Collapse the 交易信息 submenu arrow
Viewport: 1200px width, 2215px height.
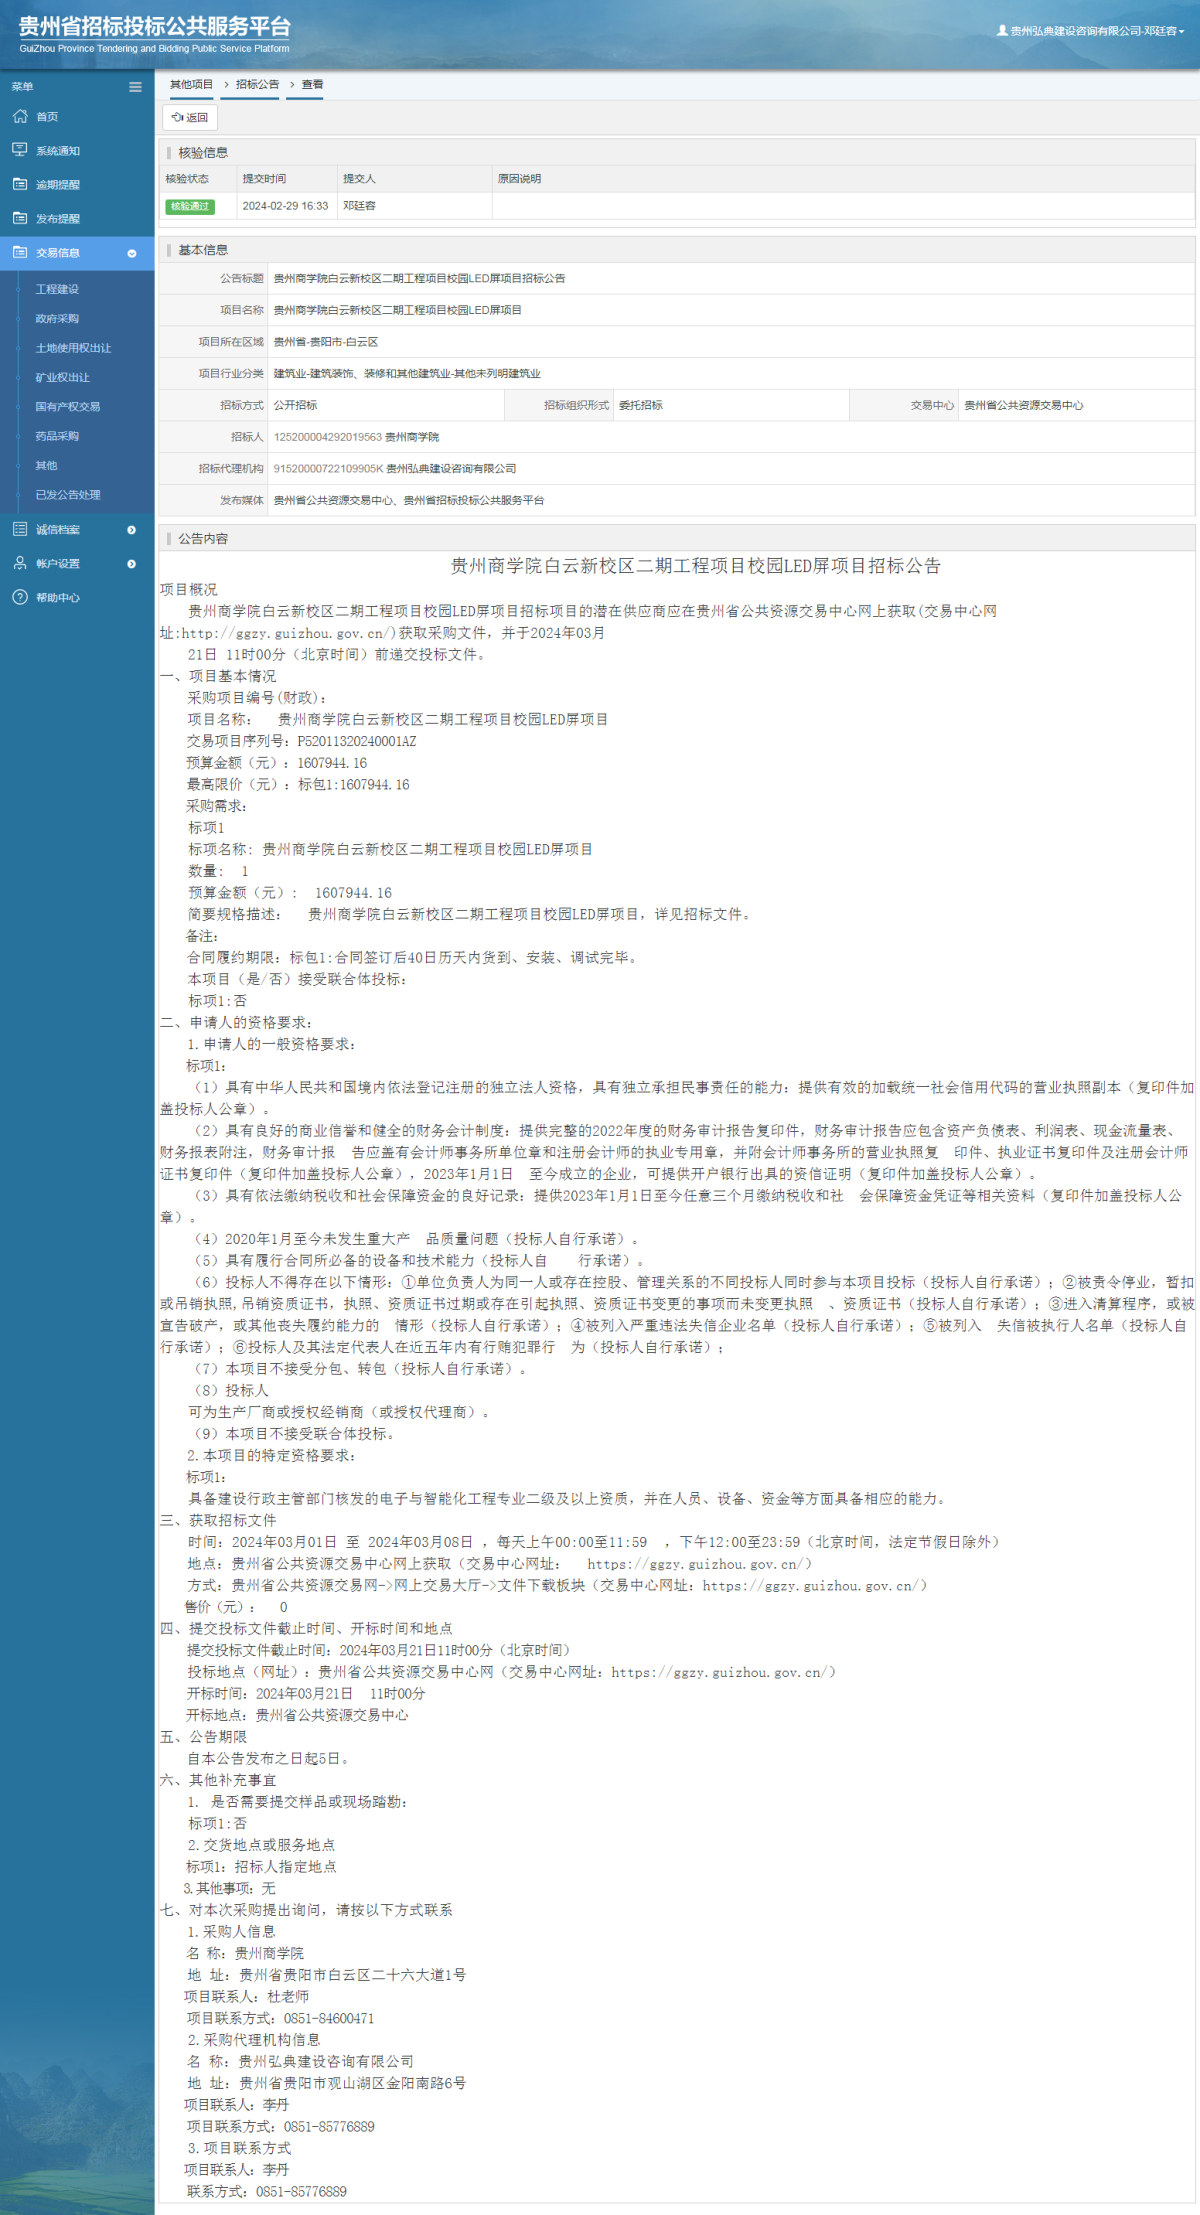tap(132, 254)
